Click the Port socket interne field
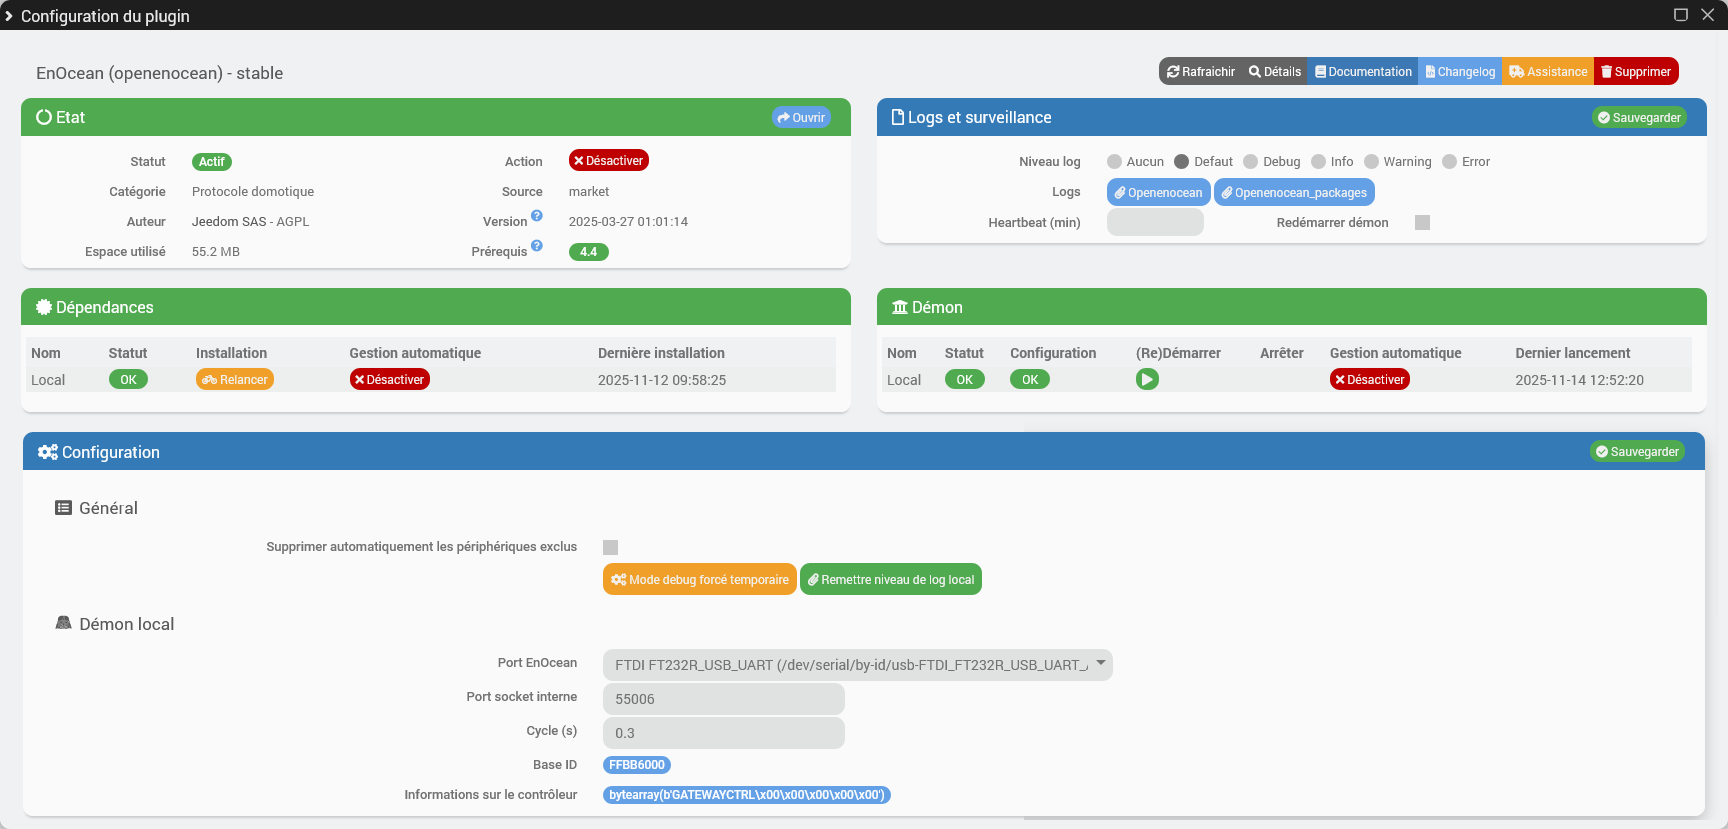Screen dimensions: 1728x829 pyautogui.click(x=724, y=699)
